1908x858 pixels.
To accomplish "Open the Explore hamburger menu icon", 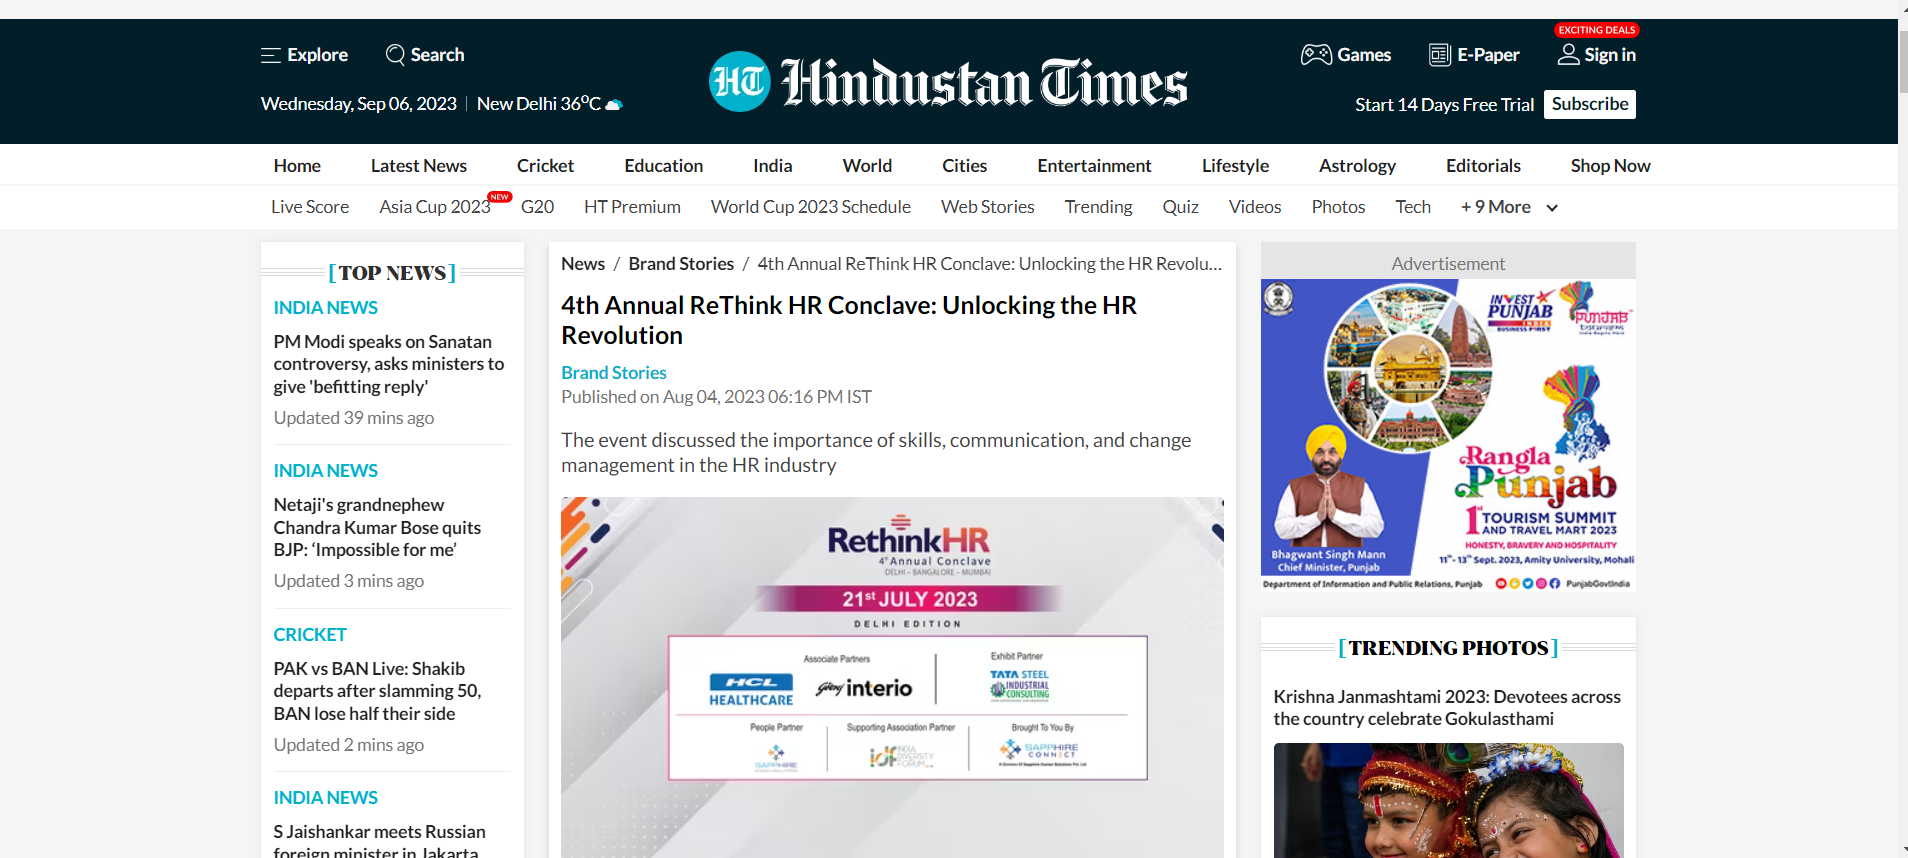I will [271, 55].
